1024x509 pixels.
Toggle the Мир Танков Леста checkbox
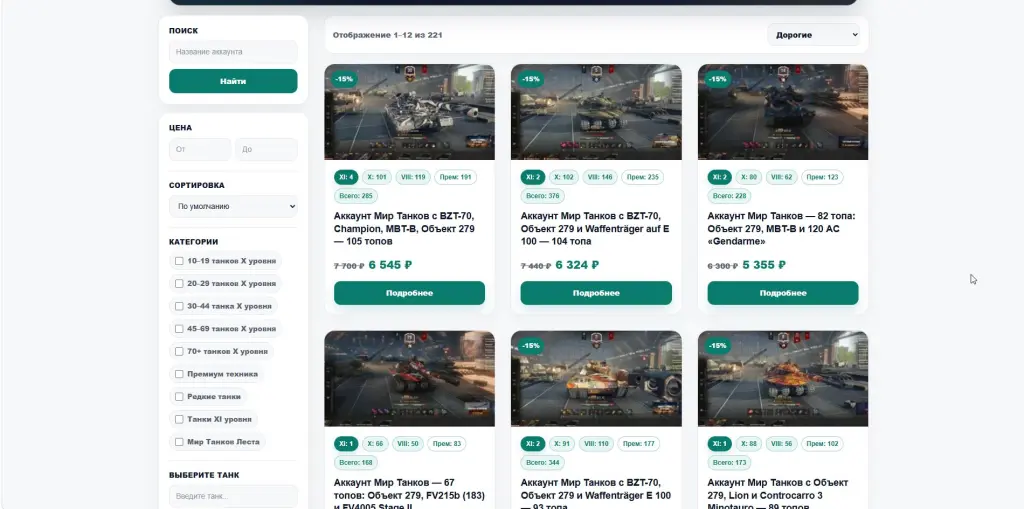[179, 442]
